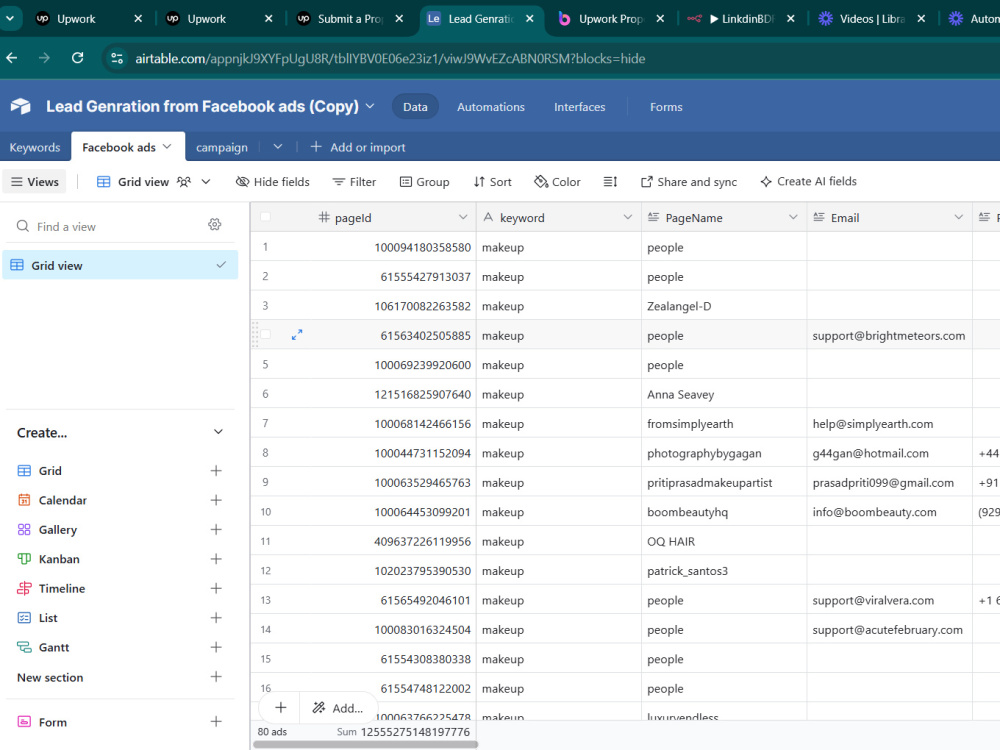Open the row height icon in the toolbar
Viewport: 1000px width, 750px height.
(x=610, y=182)
